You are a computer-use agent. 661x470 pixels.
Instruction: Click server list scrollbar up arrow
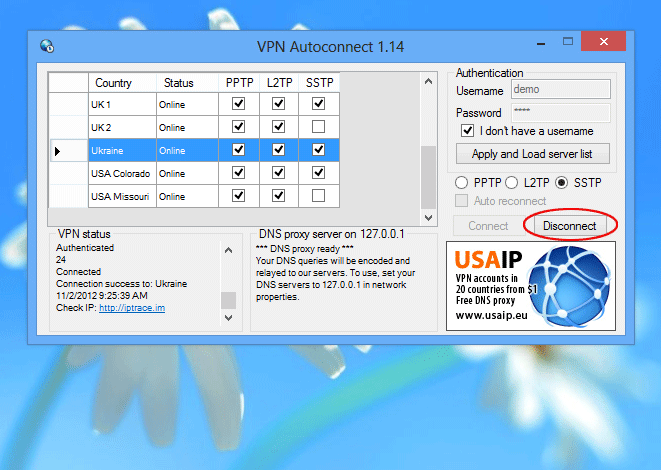tap(429, 81)
